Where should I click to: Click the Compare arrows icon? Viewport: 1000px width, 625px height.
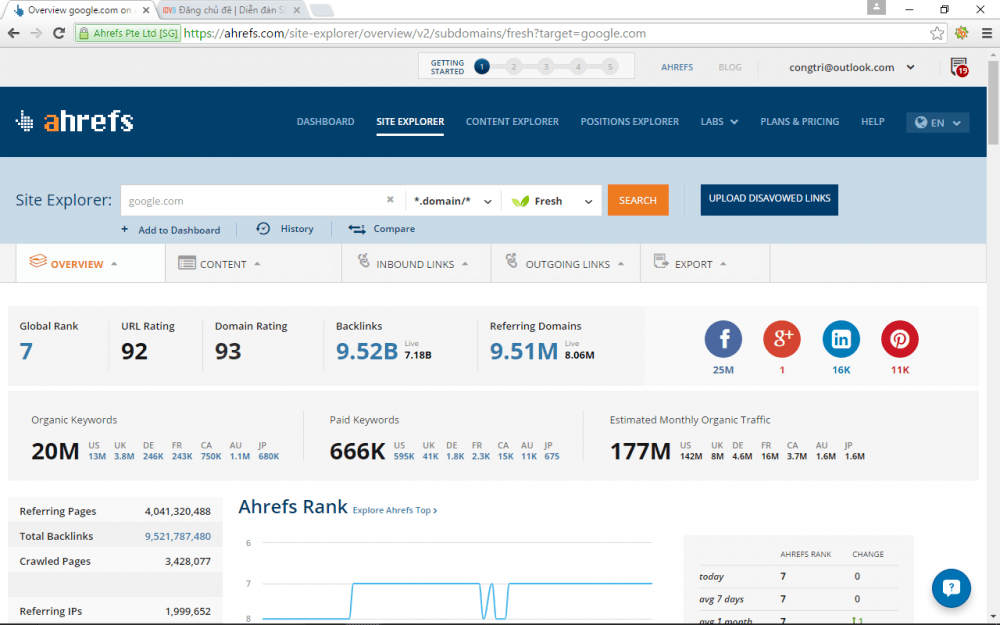357,228
